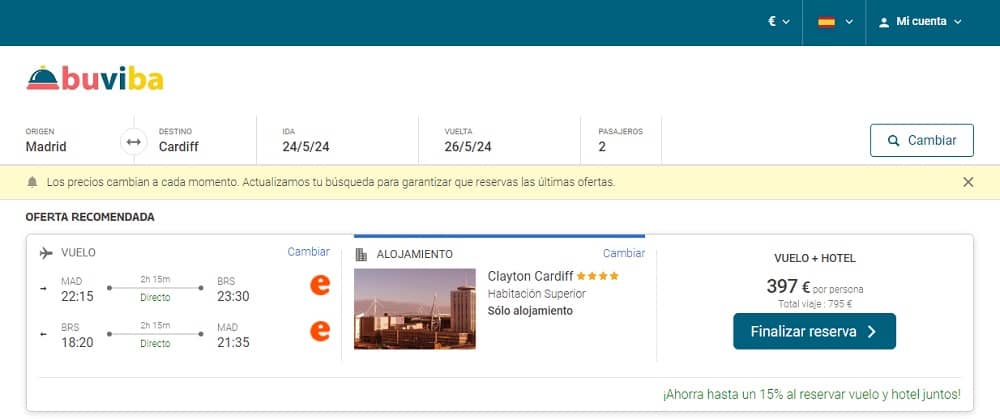The width and height of the screenshot is (1000, 419).
Task: Click Cambiar link in the Vuelo section
Action: (x=309, y=252)
